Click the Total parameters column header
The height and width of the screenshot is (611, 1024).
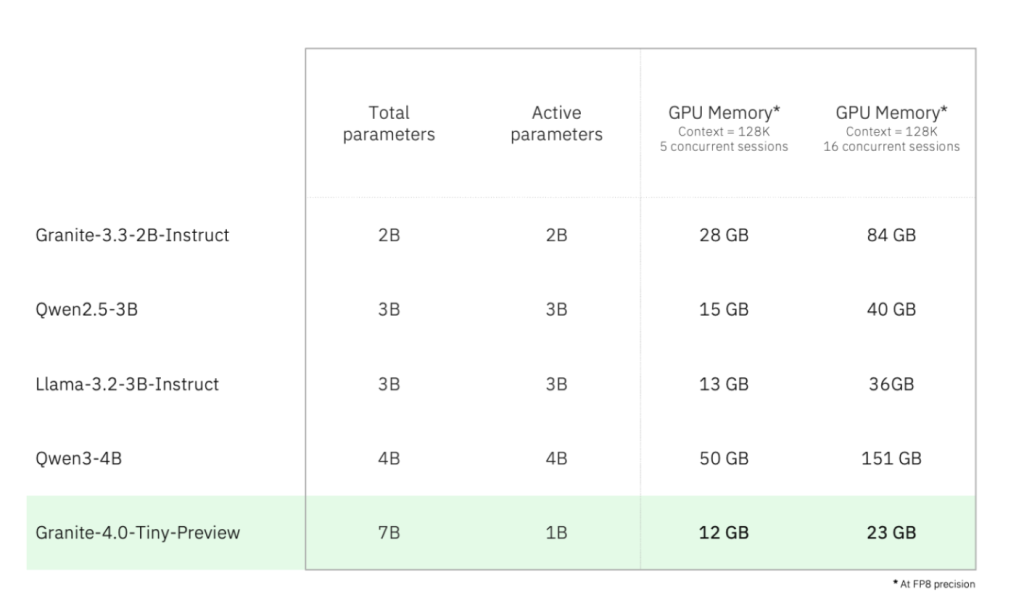click(389, 123)
